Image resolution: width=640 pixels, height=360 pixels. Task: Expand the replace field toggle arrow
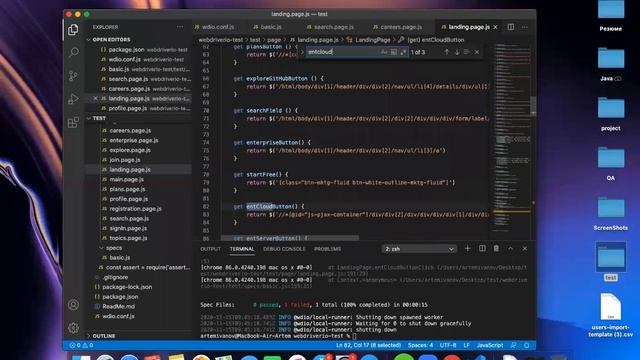[302, 52]
